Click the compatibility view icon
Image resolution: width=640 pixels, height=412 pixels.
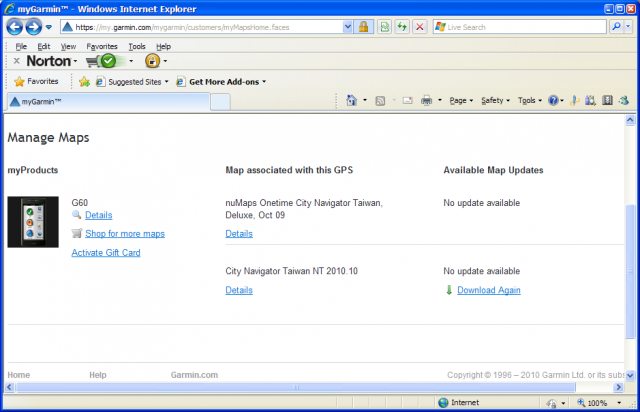[384, 27]
